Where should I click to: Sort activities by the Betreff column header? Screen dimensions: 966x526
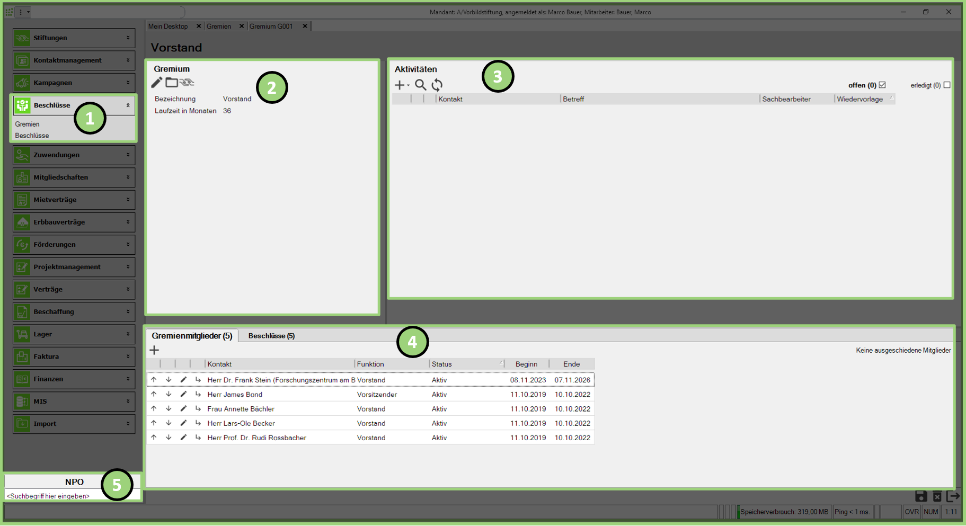(x=660, y=99)
